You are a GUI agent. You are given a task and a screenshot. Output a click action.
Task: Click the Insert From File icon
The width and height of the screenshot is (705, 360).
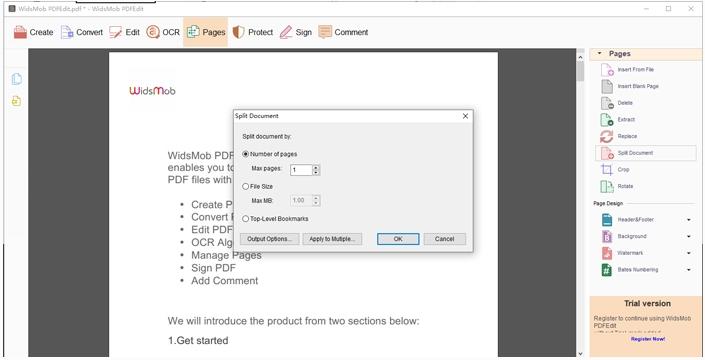(x=607, y=70)
